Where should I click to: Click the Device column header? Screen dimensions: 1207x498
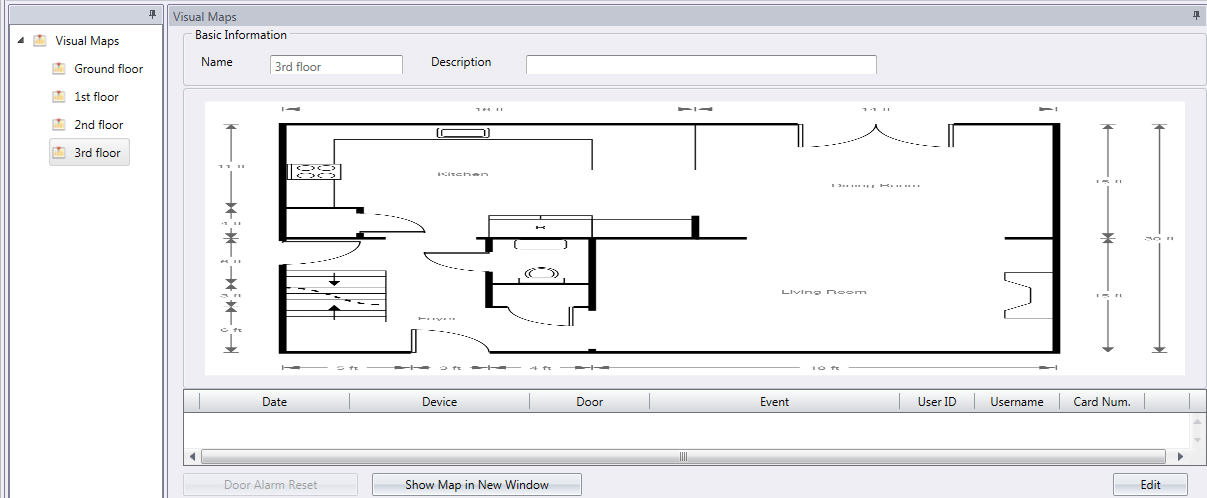(439, 402)
